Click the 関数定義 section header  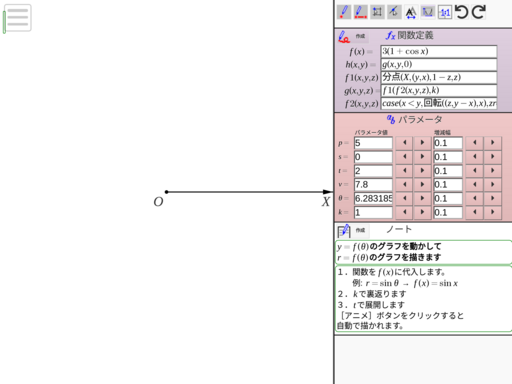410,35
